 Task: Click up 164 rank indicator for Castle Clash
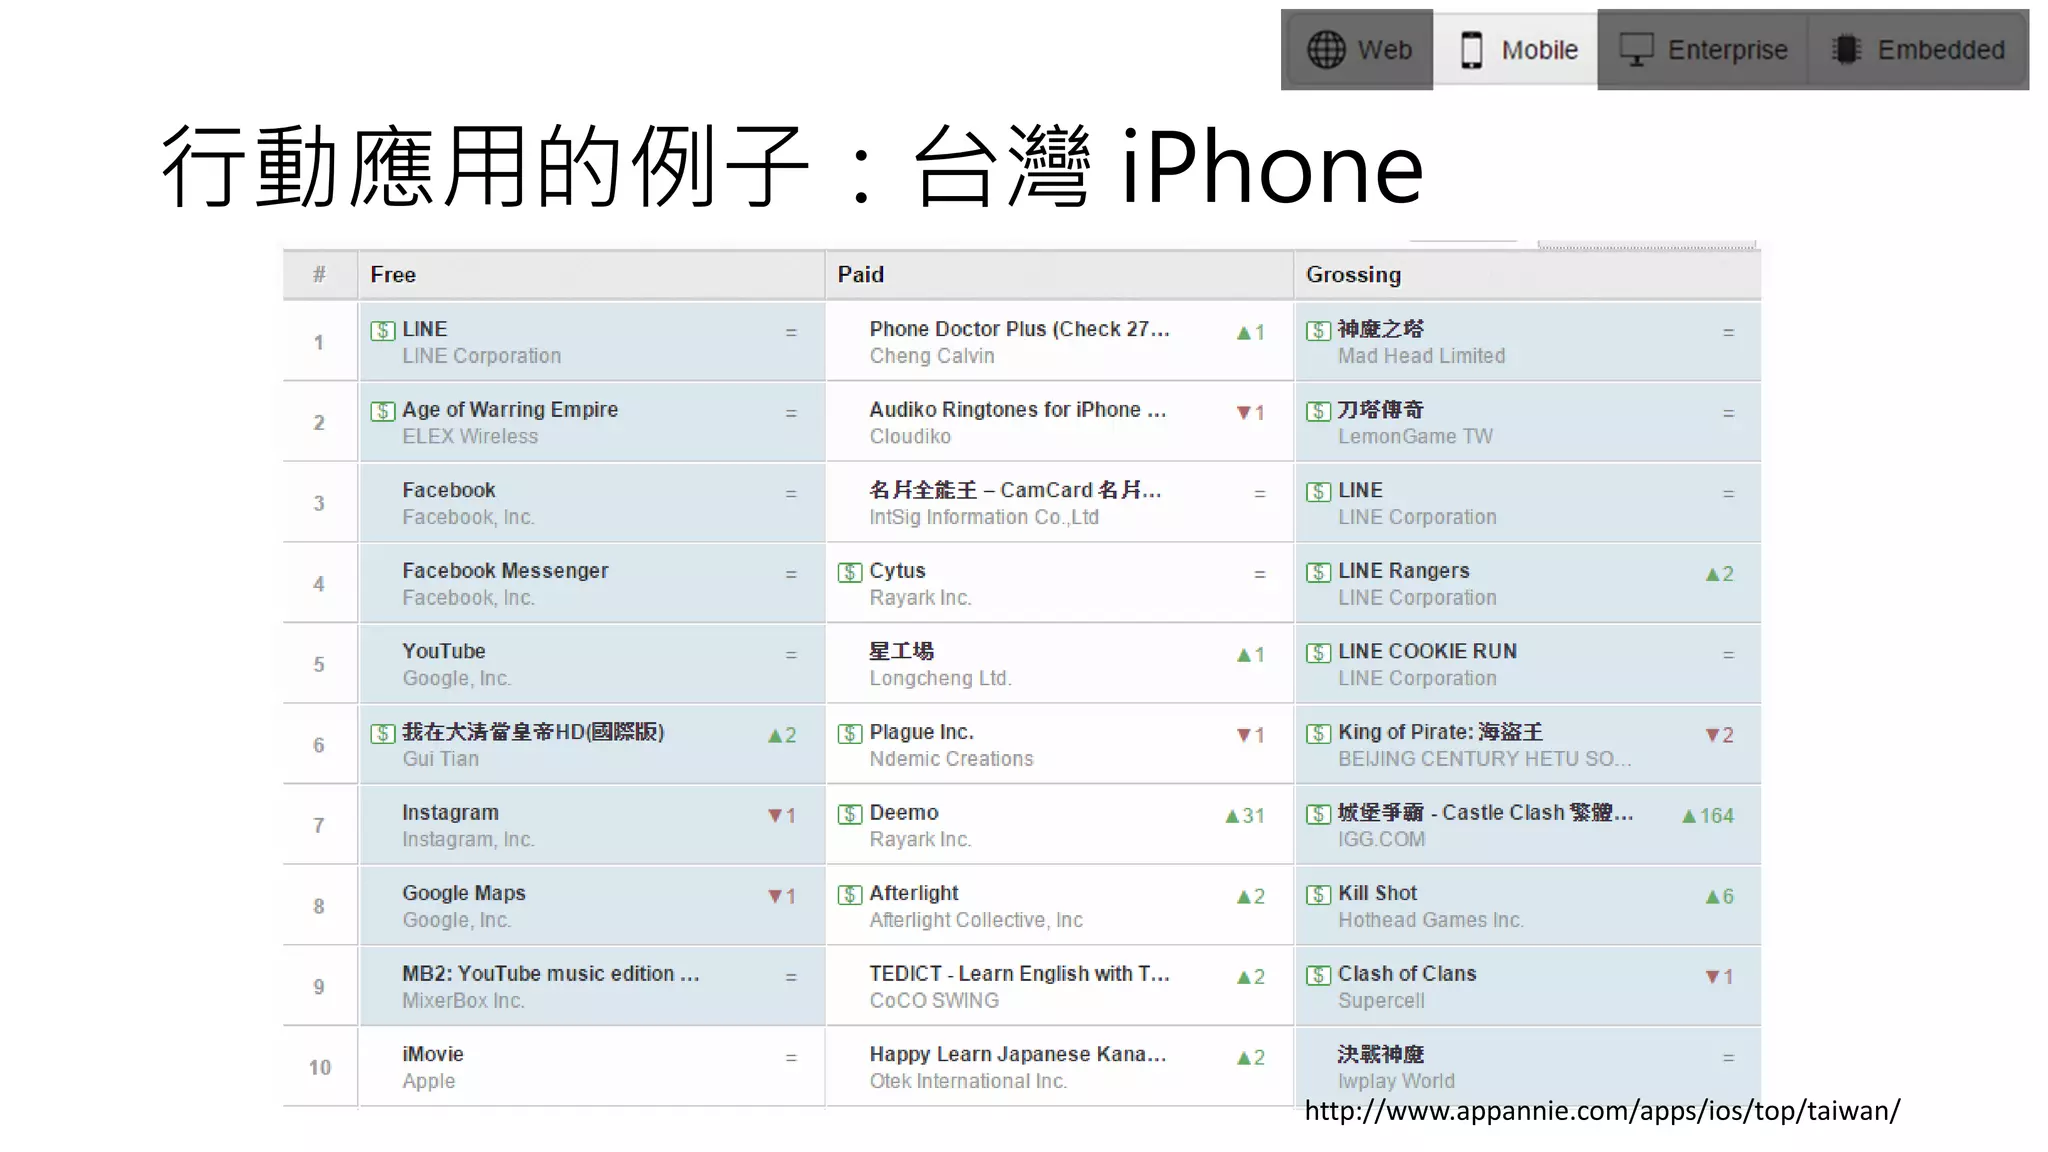click(x=1708, y=816)
